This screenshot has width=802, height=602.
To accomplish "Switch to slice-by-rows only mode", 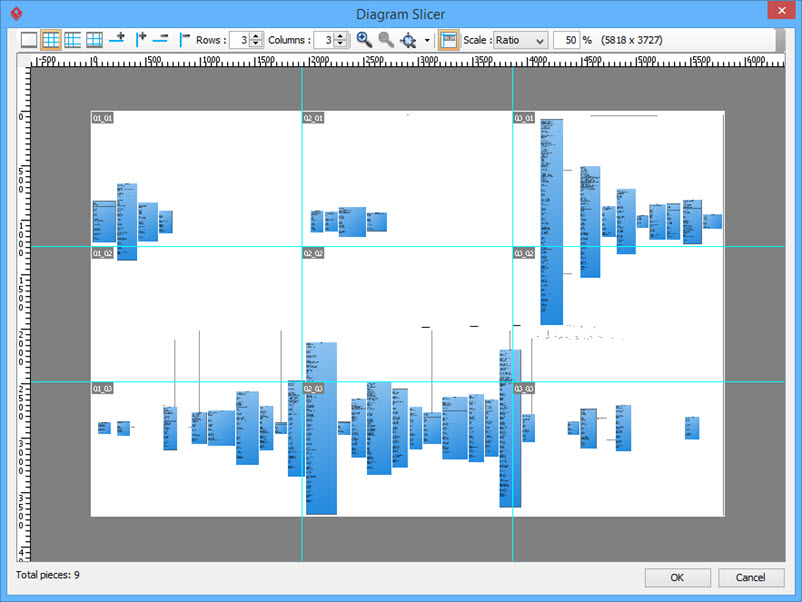I will (x=72, y=40).
